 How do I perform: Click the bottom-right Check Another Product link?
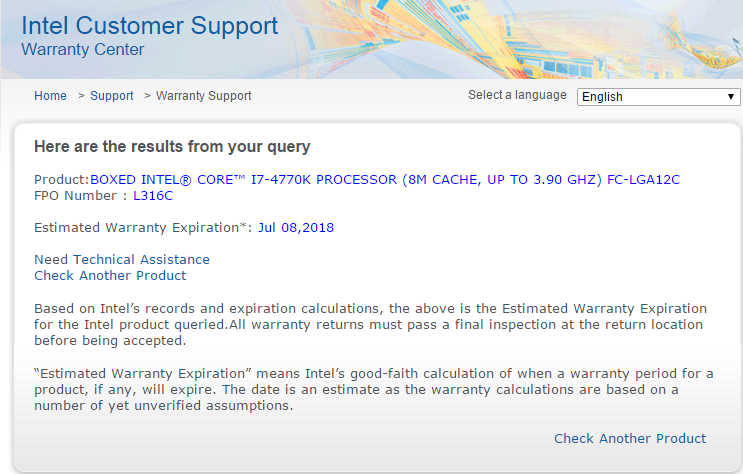[x=630, y=438]
